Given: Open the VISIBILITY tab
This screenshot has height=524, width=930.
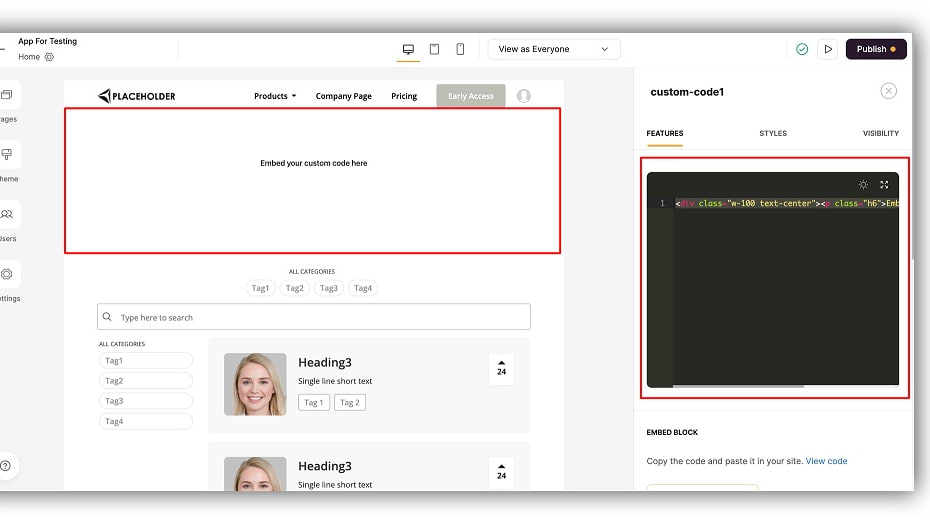Looking at the screenshot, I should click(881, 134).
